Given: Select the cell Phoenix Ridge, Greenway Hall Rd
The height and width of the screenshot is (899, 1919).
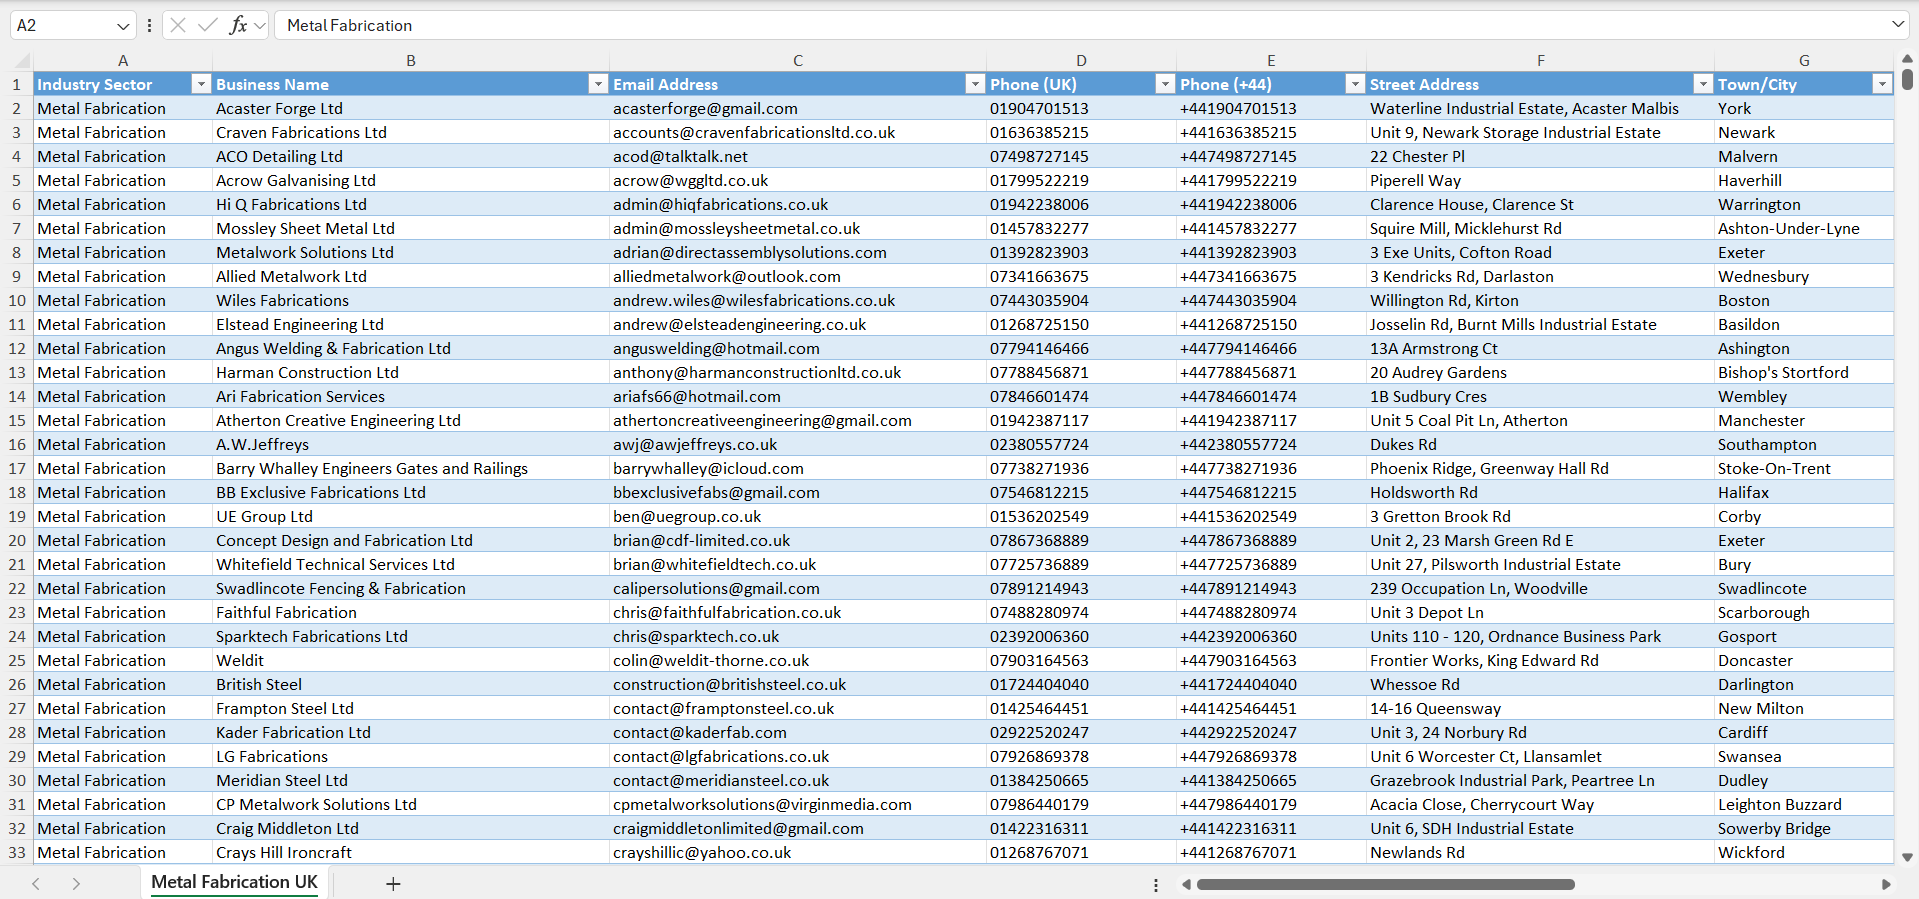Looking at the screenshot, I should click(1540, 468).
